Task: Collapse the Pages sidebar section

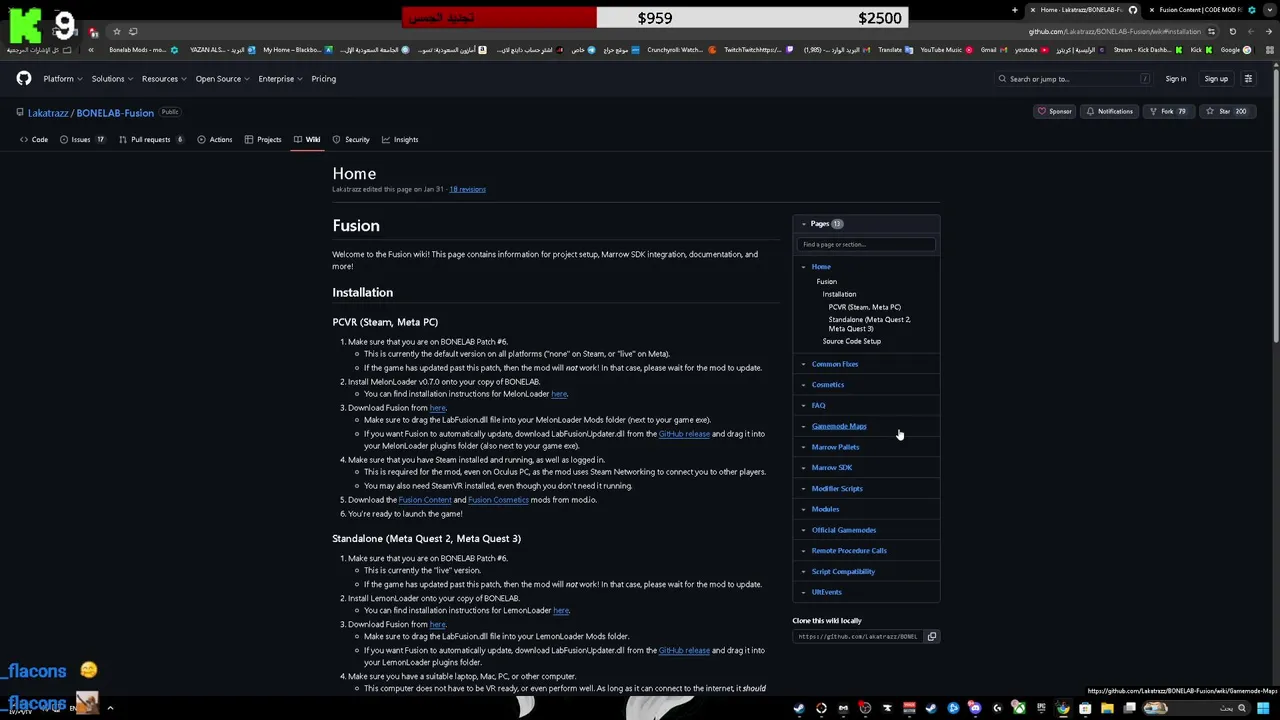Action: tap(803, 224)
